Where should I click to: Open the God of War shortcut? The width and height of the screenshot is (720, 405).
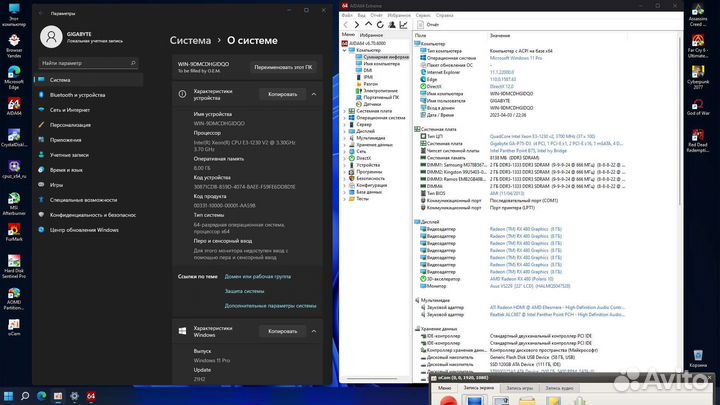pos(698,107)
